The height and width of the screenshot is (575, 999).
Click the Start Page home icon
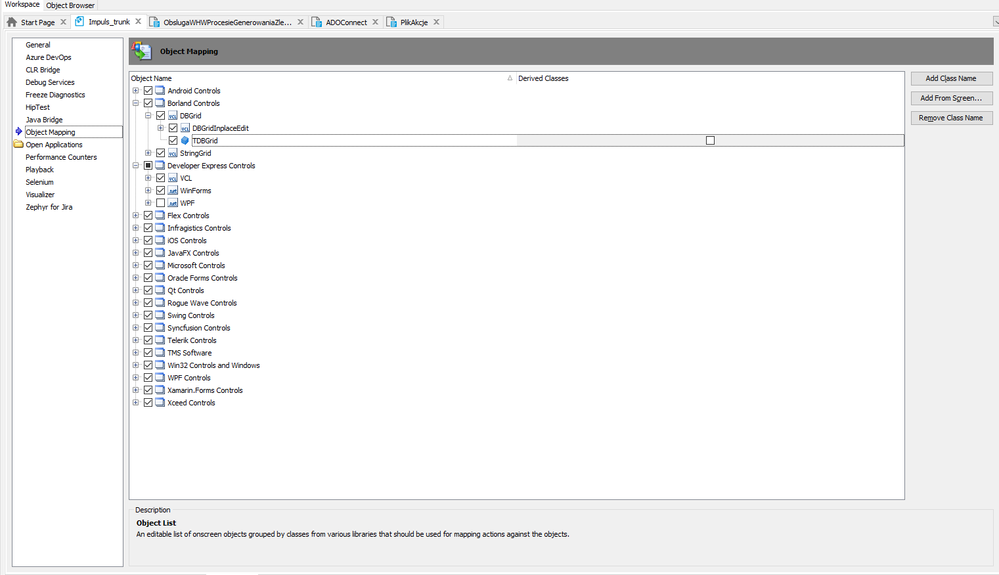13,22
